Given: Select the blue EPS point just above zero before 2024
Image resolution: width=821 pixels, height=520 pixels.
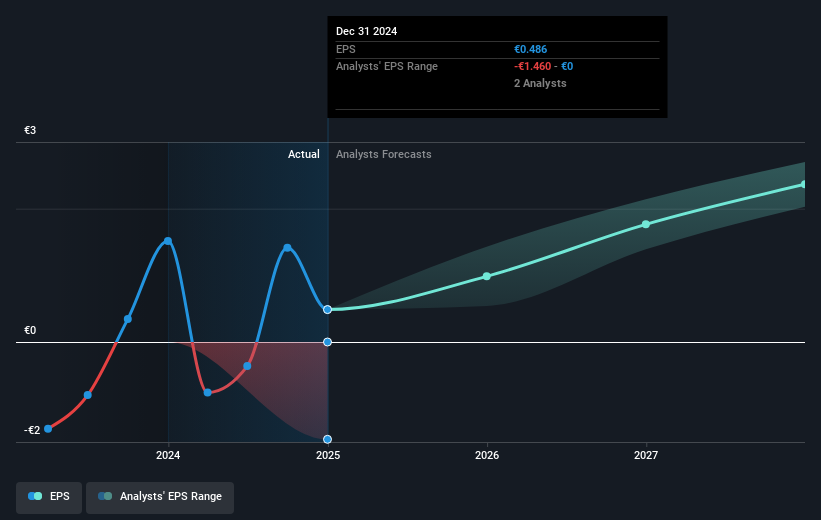Looking at the screenshot, I should 128,319.
